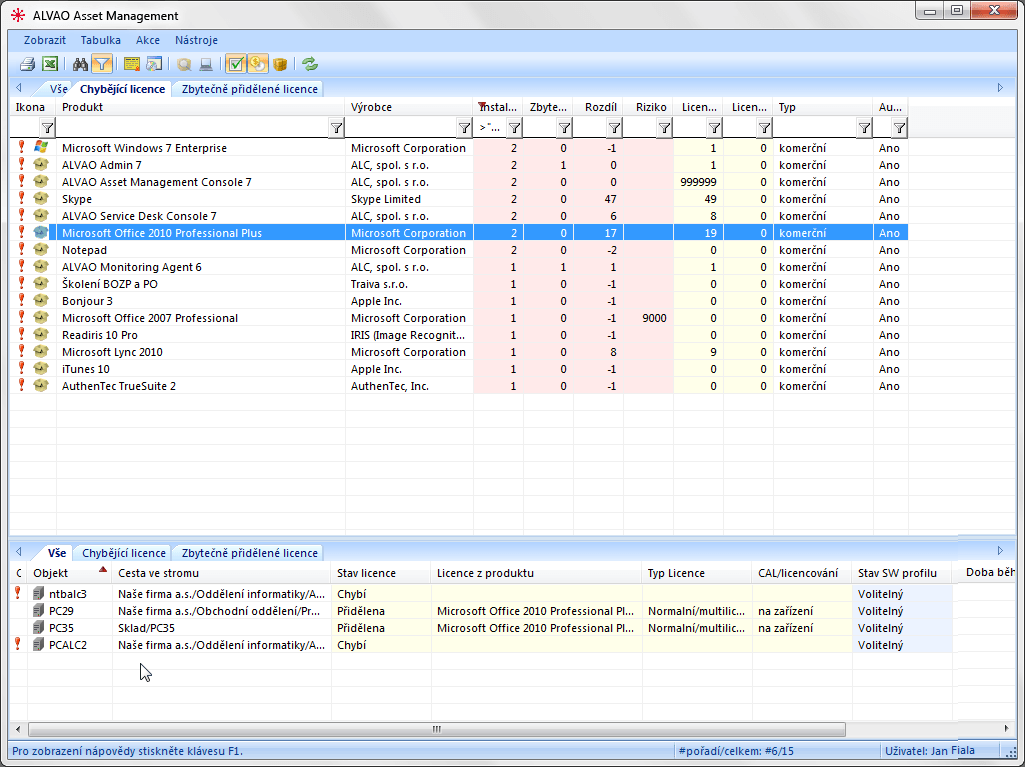Image resolution: width=1025 pixels, height=767 pixels.
Task: Switch to upper Zbytečně přidělené licence tab
Action: 250,89
